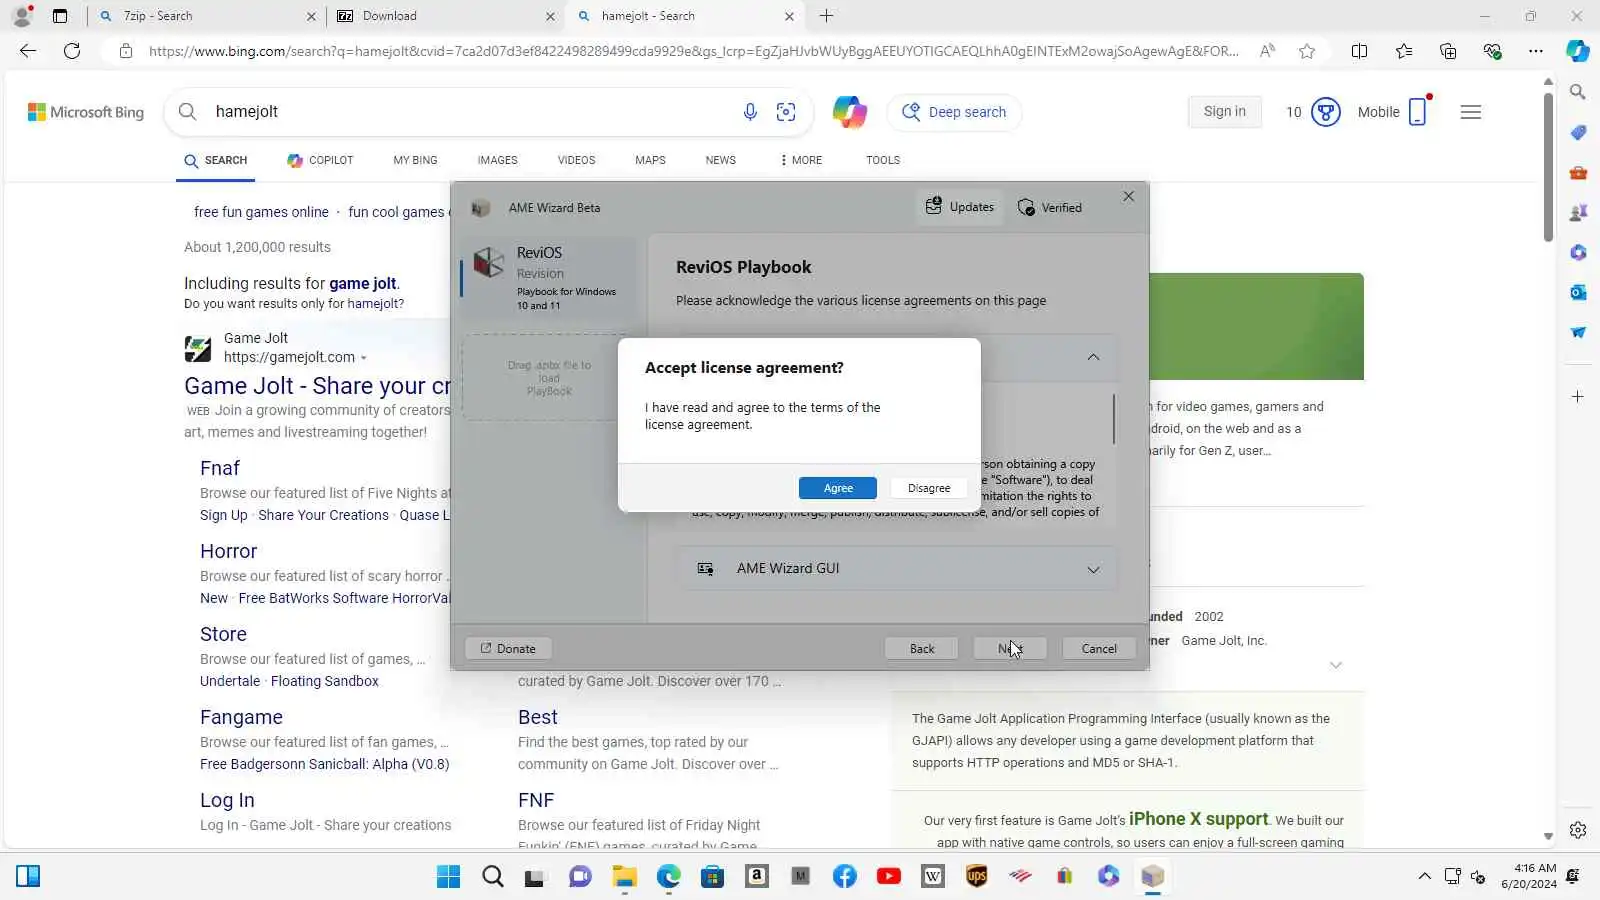Click the Edge address bar URL

(693, 51)
